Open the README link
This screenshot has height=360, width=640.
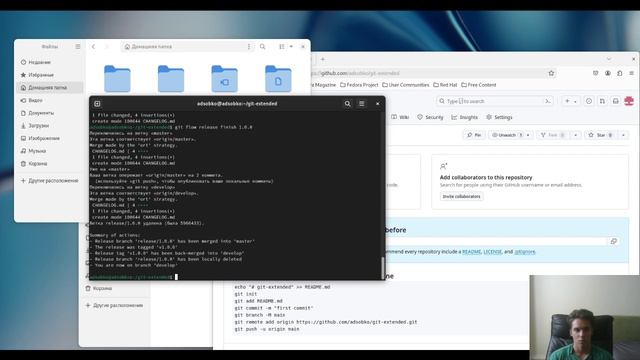(471, 252)
